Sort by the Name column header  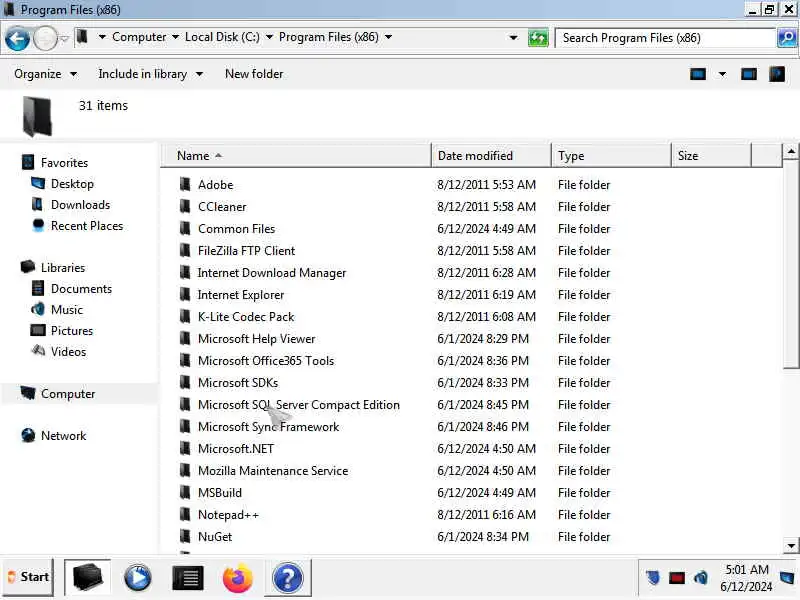pyautogui.click(x=296, y=156)
